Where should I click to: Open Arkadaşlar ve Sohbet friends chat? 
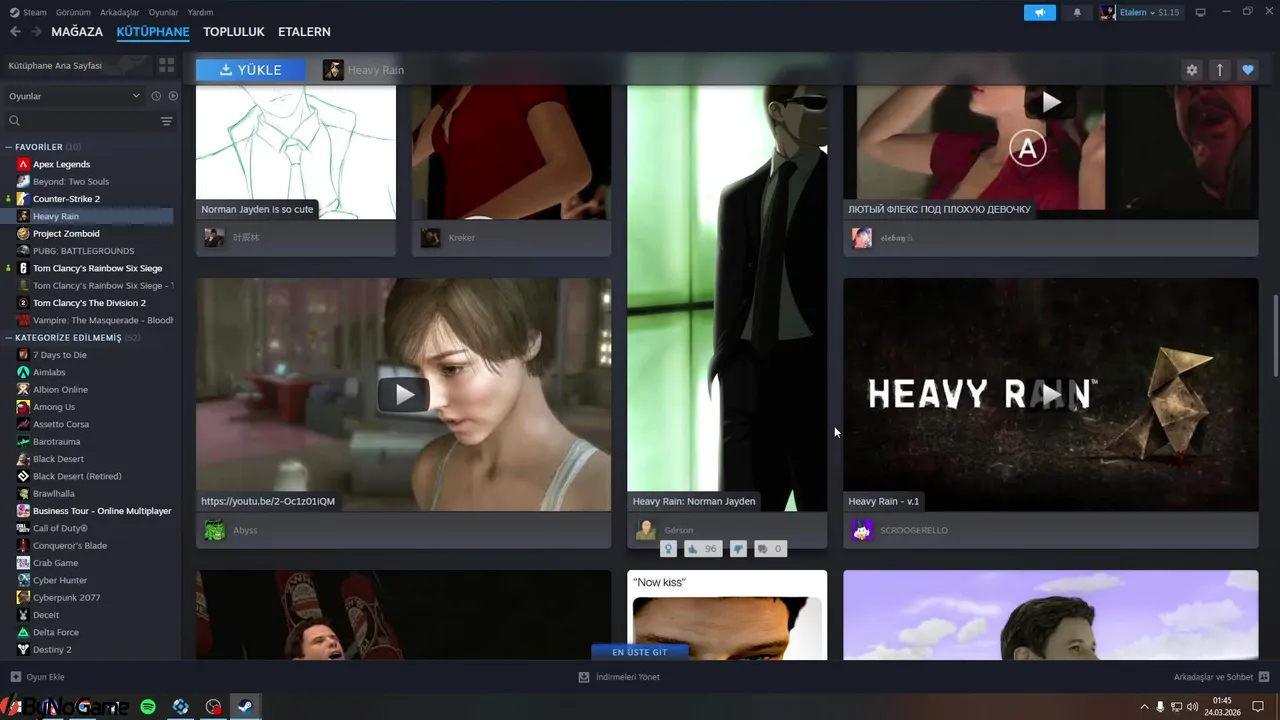1222,677
